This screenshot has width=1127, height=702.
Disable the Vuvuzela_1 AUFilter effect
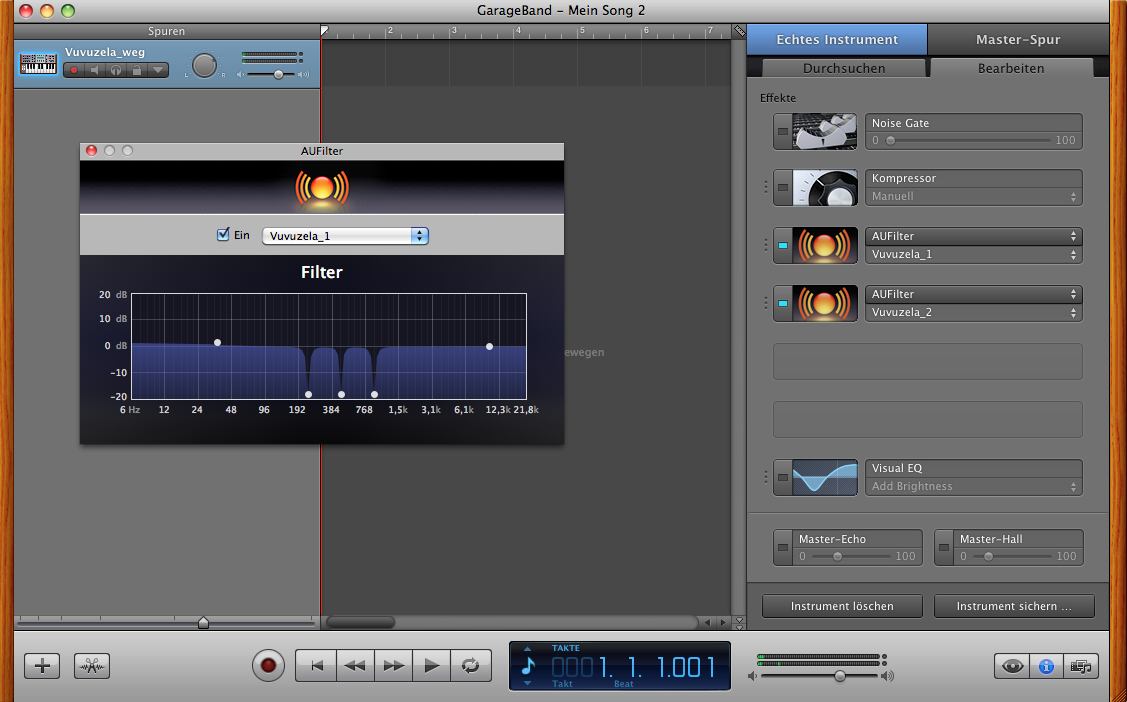tap(783, 246)
